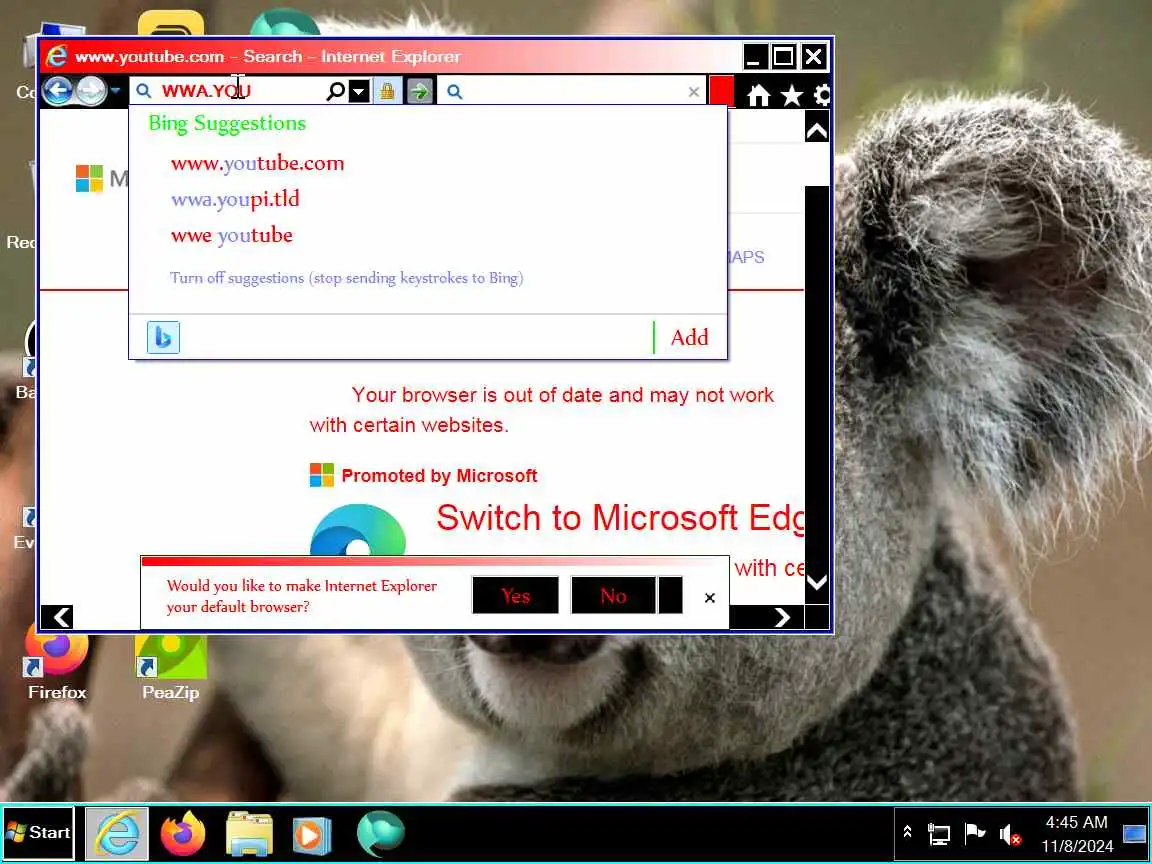
Task: Click the Bing Suggestions heading
Action: click(227, 123)
